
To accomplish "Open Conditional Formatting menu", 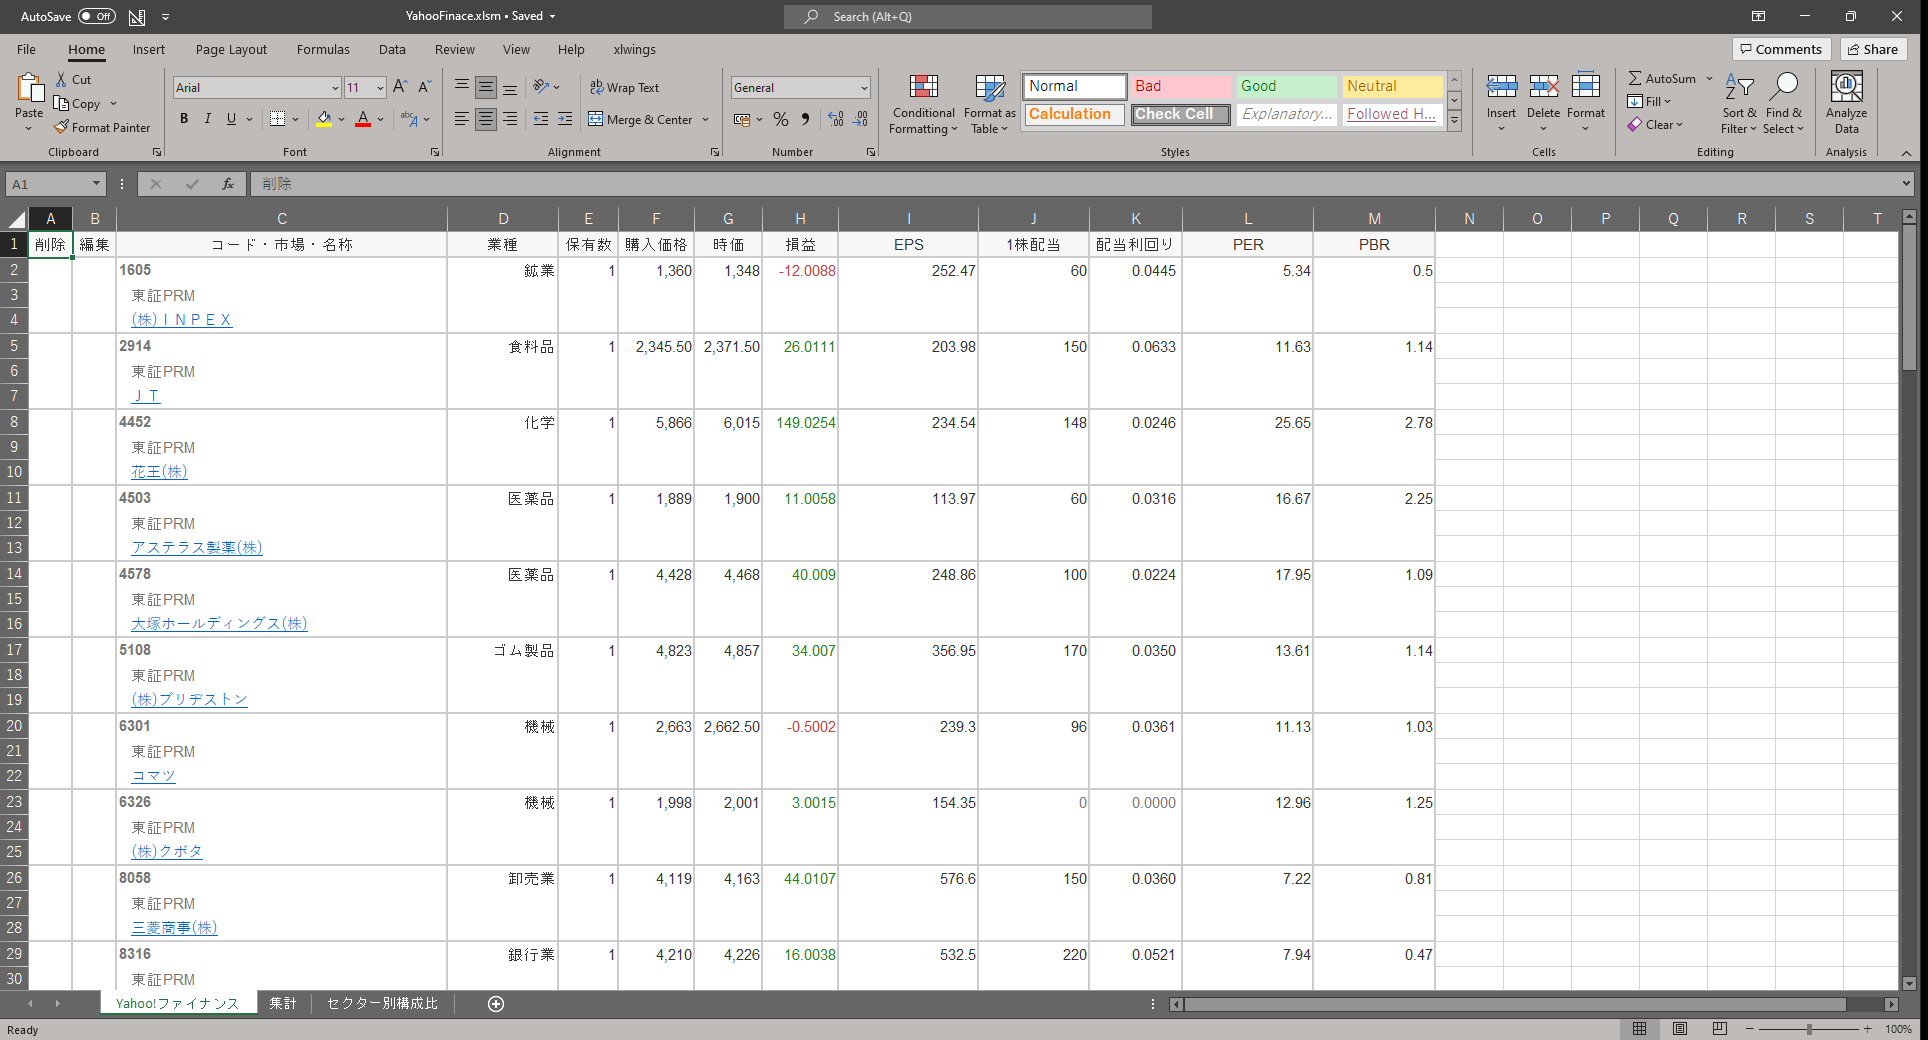I will 923,104.
